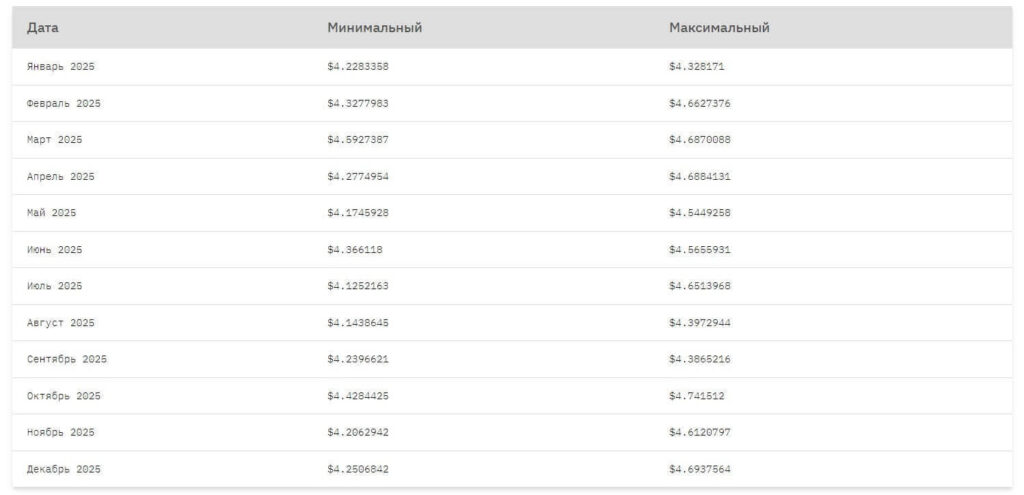This screenshot has height=495, width=1024.
Task: Select the Декабрь 2025 row label
Action: (x=63, y=469)
